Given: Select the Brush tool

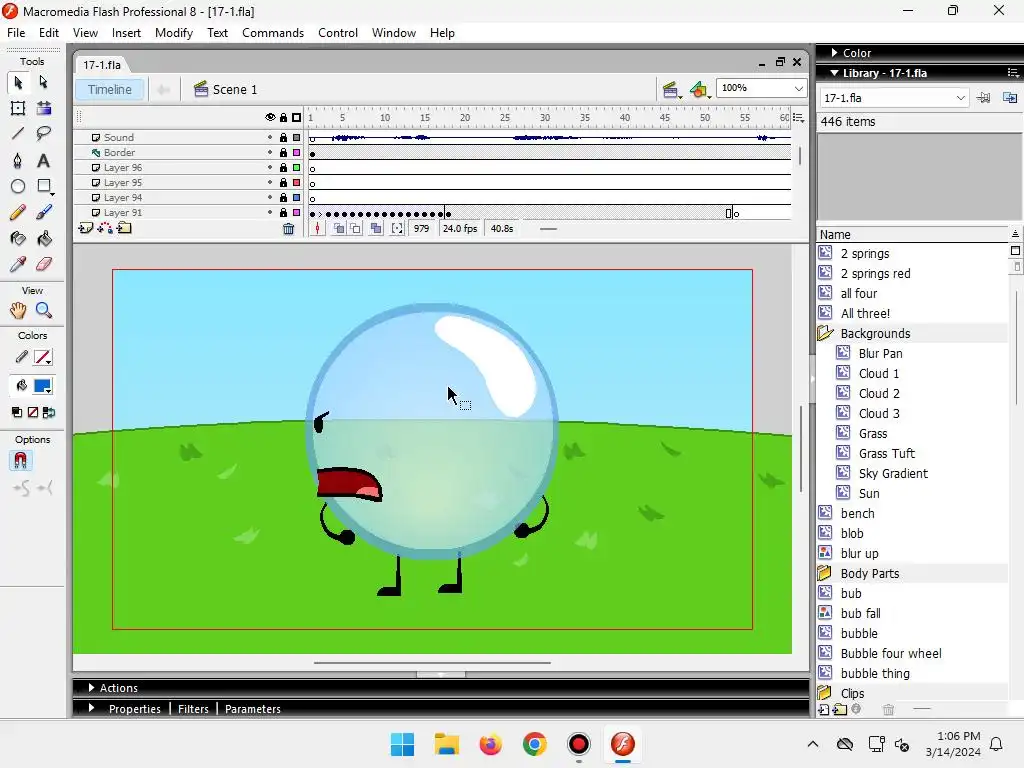Looking at the screenshot, I should (44, 212).
